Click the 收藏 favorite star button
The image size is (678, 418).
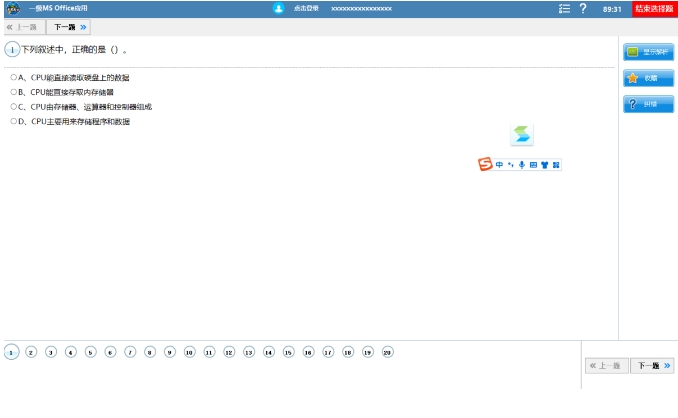click(x=648, y=78)
